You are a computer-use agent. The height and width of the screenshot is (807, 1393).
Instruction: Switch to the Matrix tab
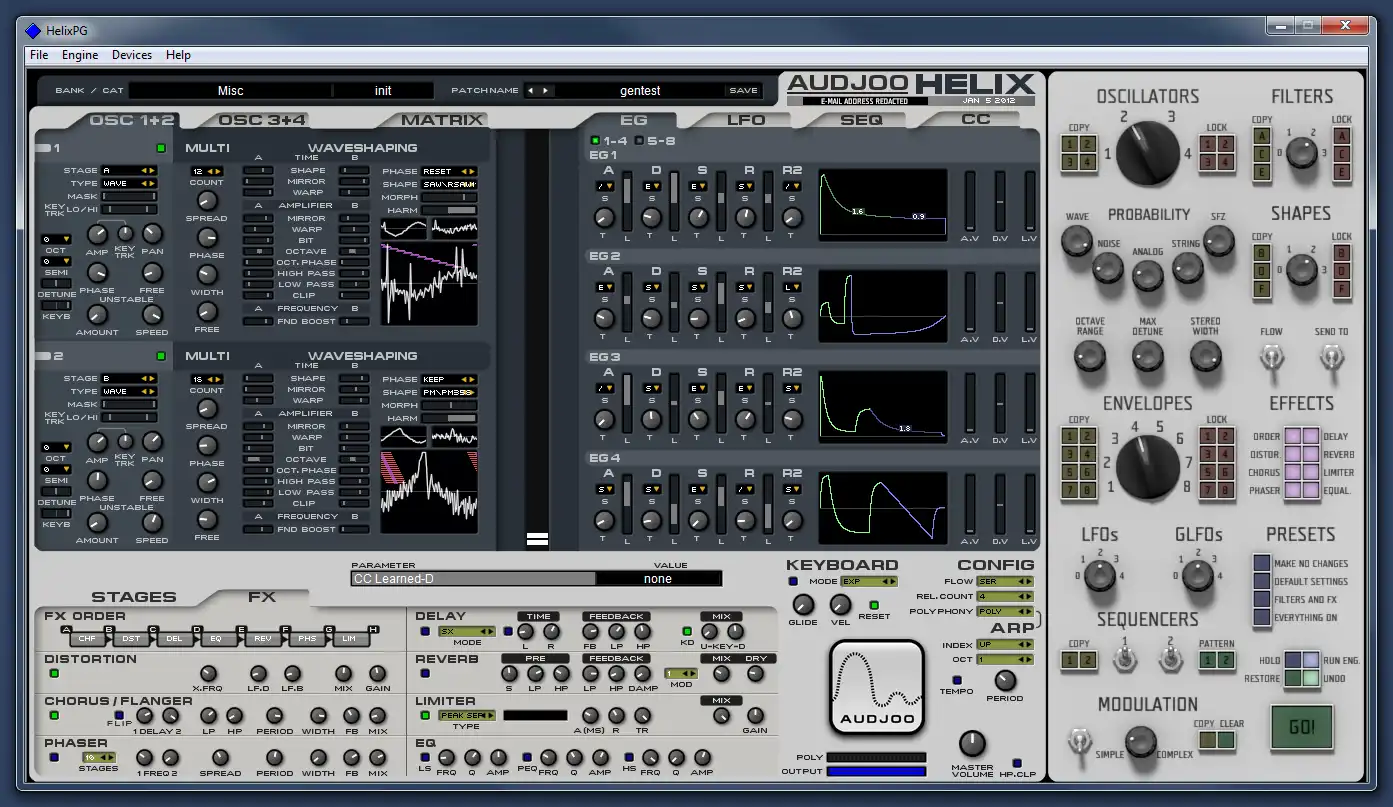442,120
